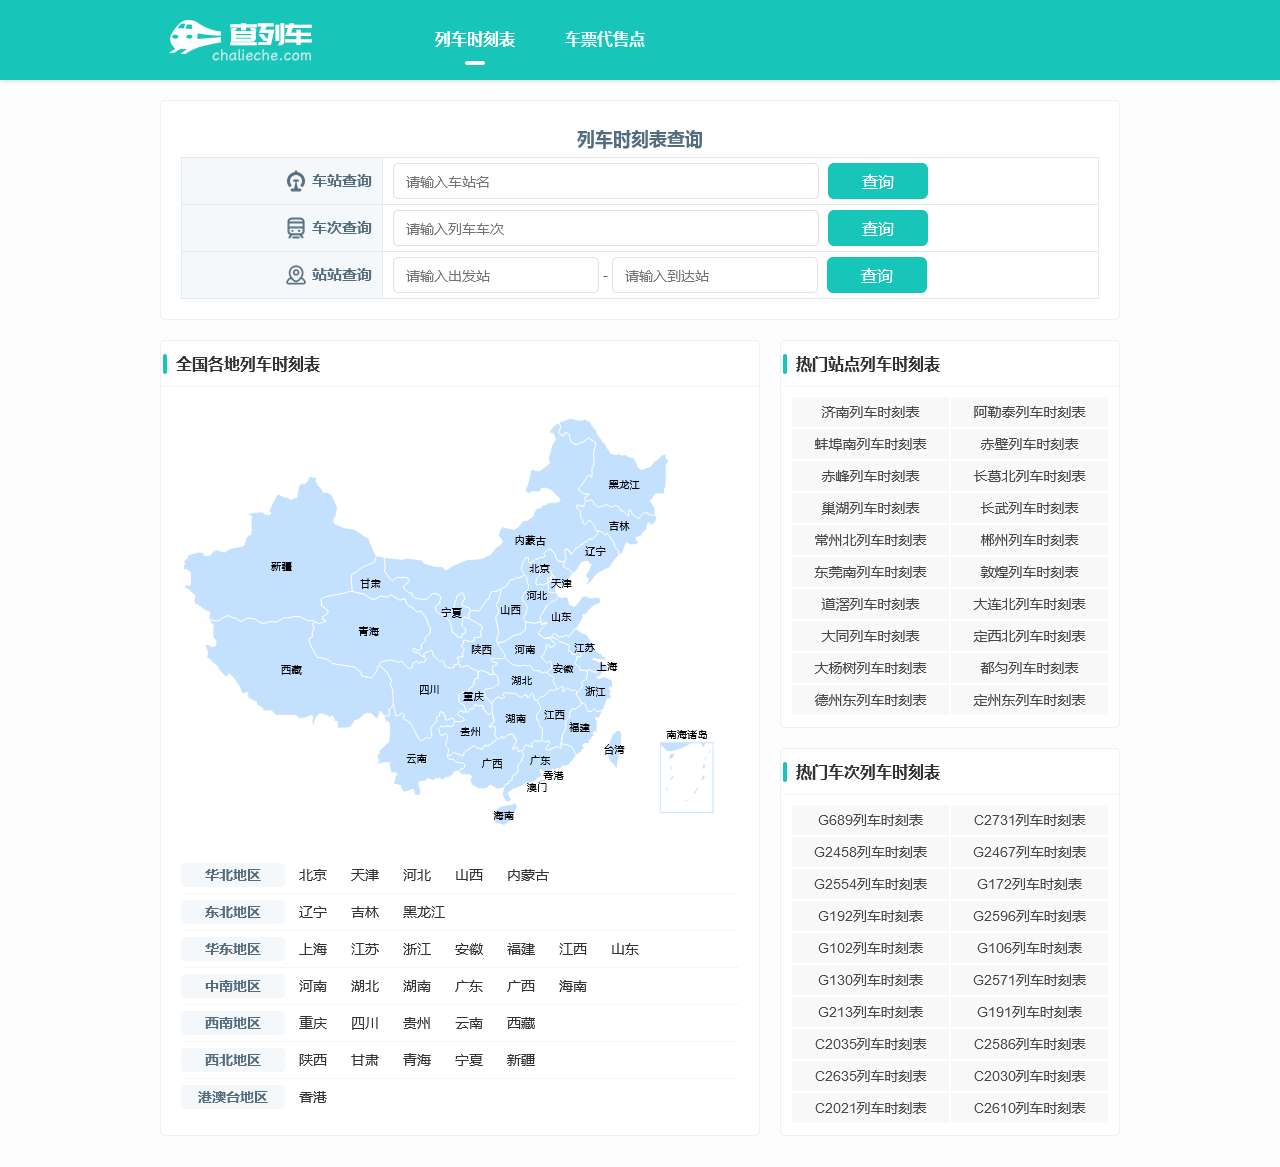Click the 站站查询 location pin icon
The width and height of the screenshot is (1280, 1167).
click(x=296, y=275)
